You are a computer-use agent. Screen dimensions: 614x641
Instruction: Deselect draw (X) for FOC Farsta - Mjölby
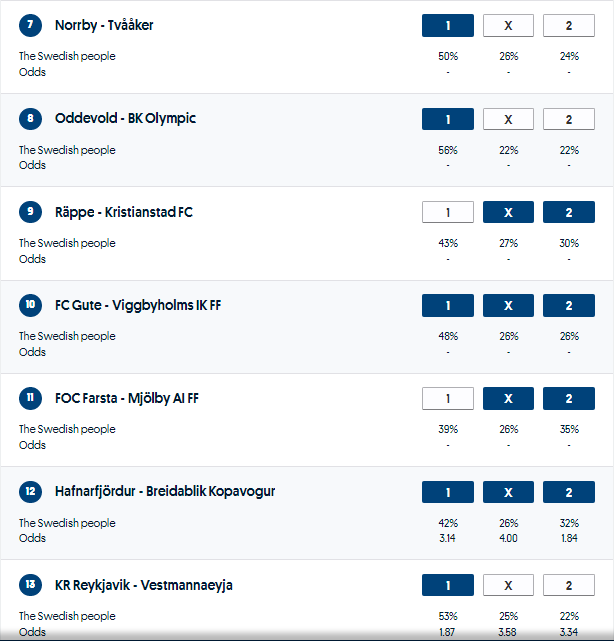[x=508, y=399]
